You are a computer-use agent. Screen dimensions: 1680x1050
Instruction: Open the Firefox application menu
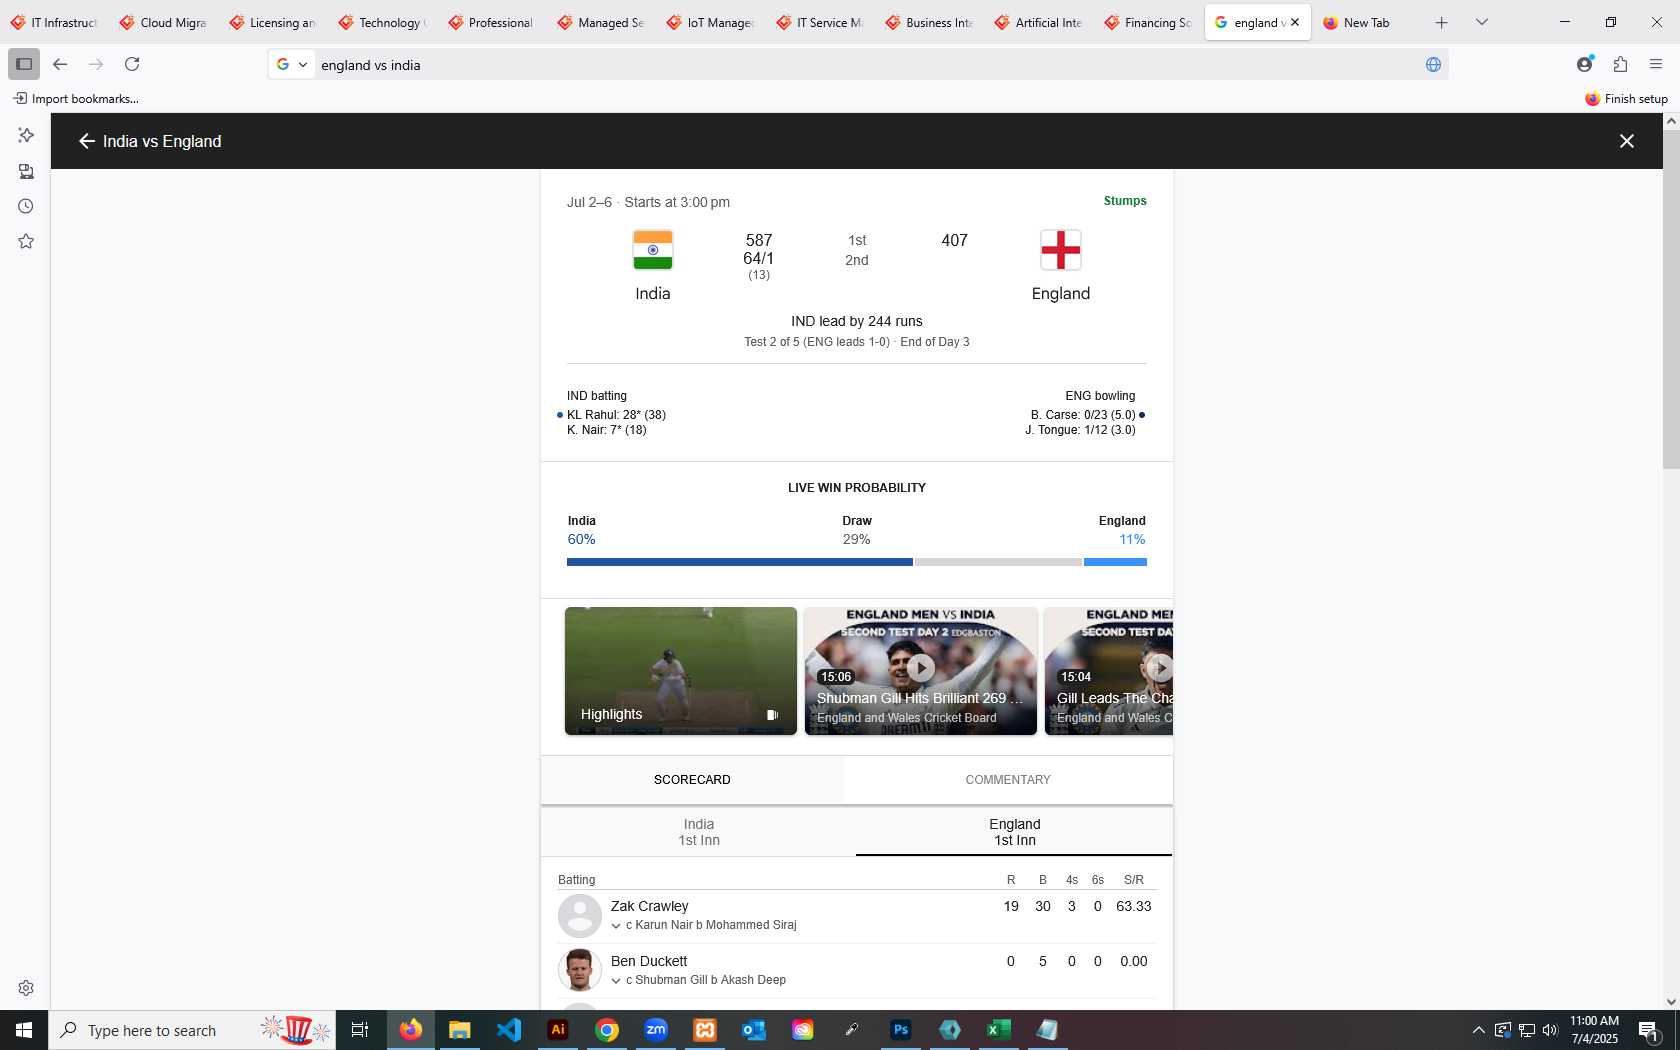[x=1656, y=64]
